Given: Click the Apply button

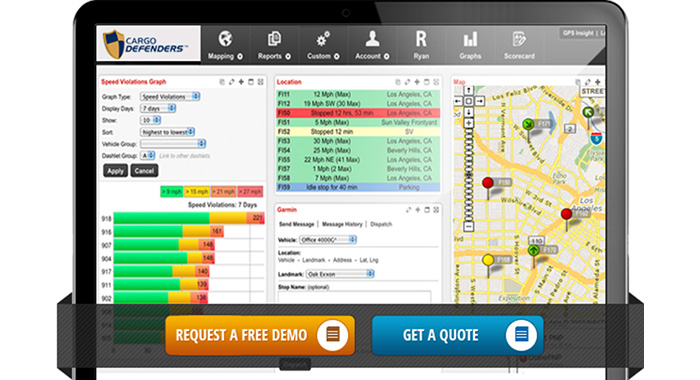Looking at the screenshot, I should click(x=115, y=171).
